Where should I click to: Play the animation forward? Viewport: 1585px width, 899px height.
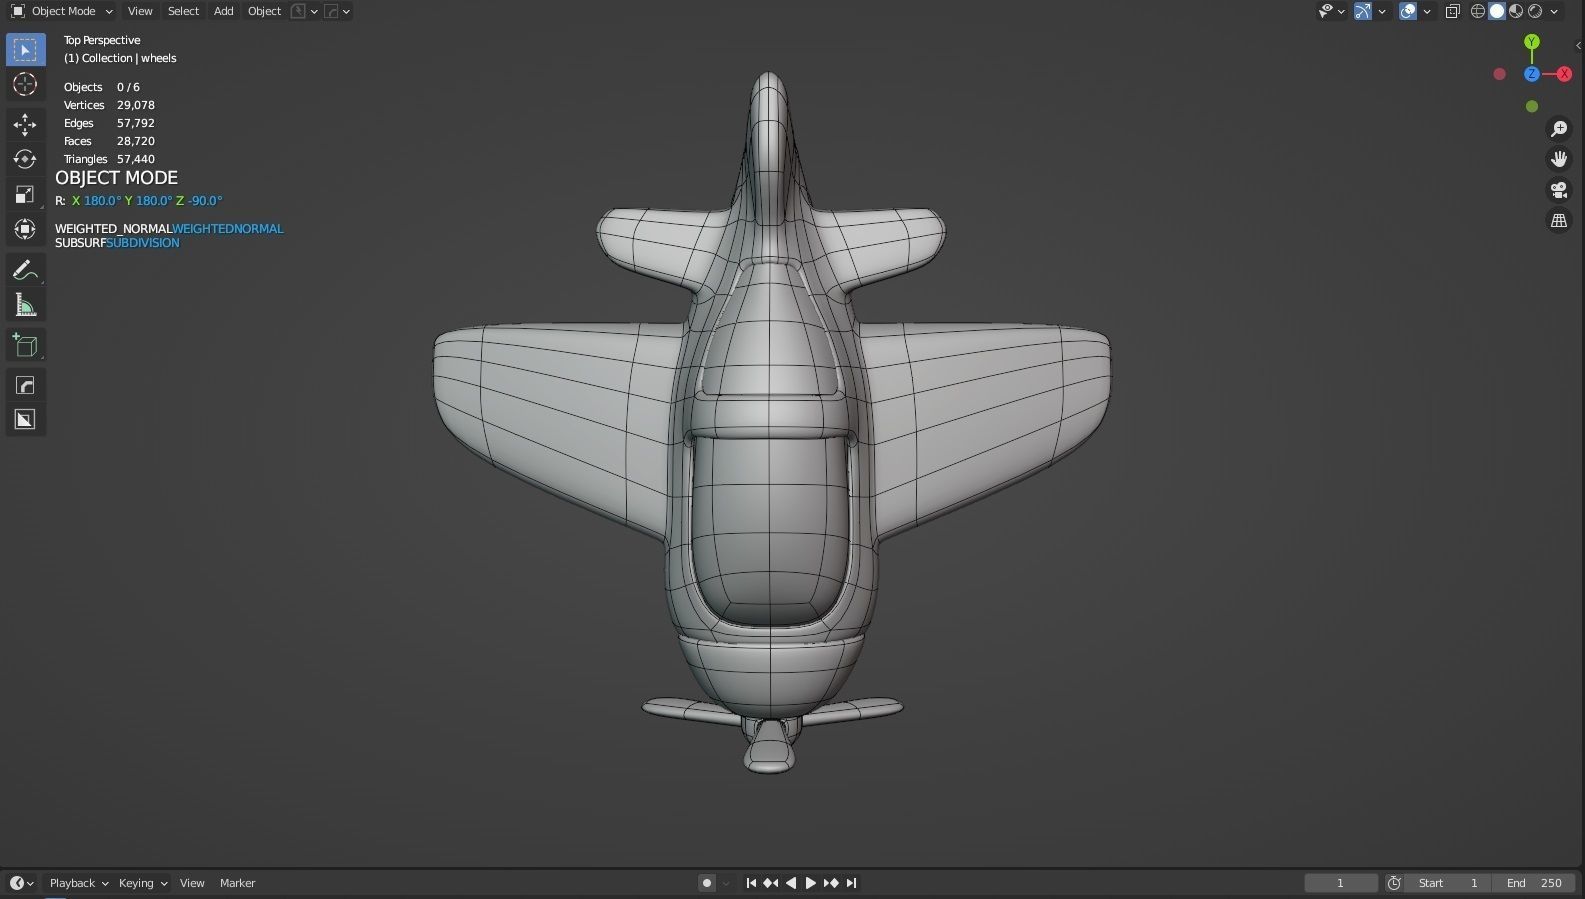pos(811,883)
